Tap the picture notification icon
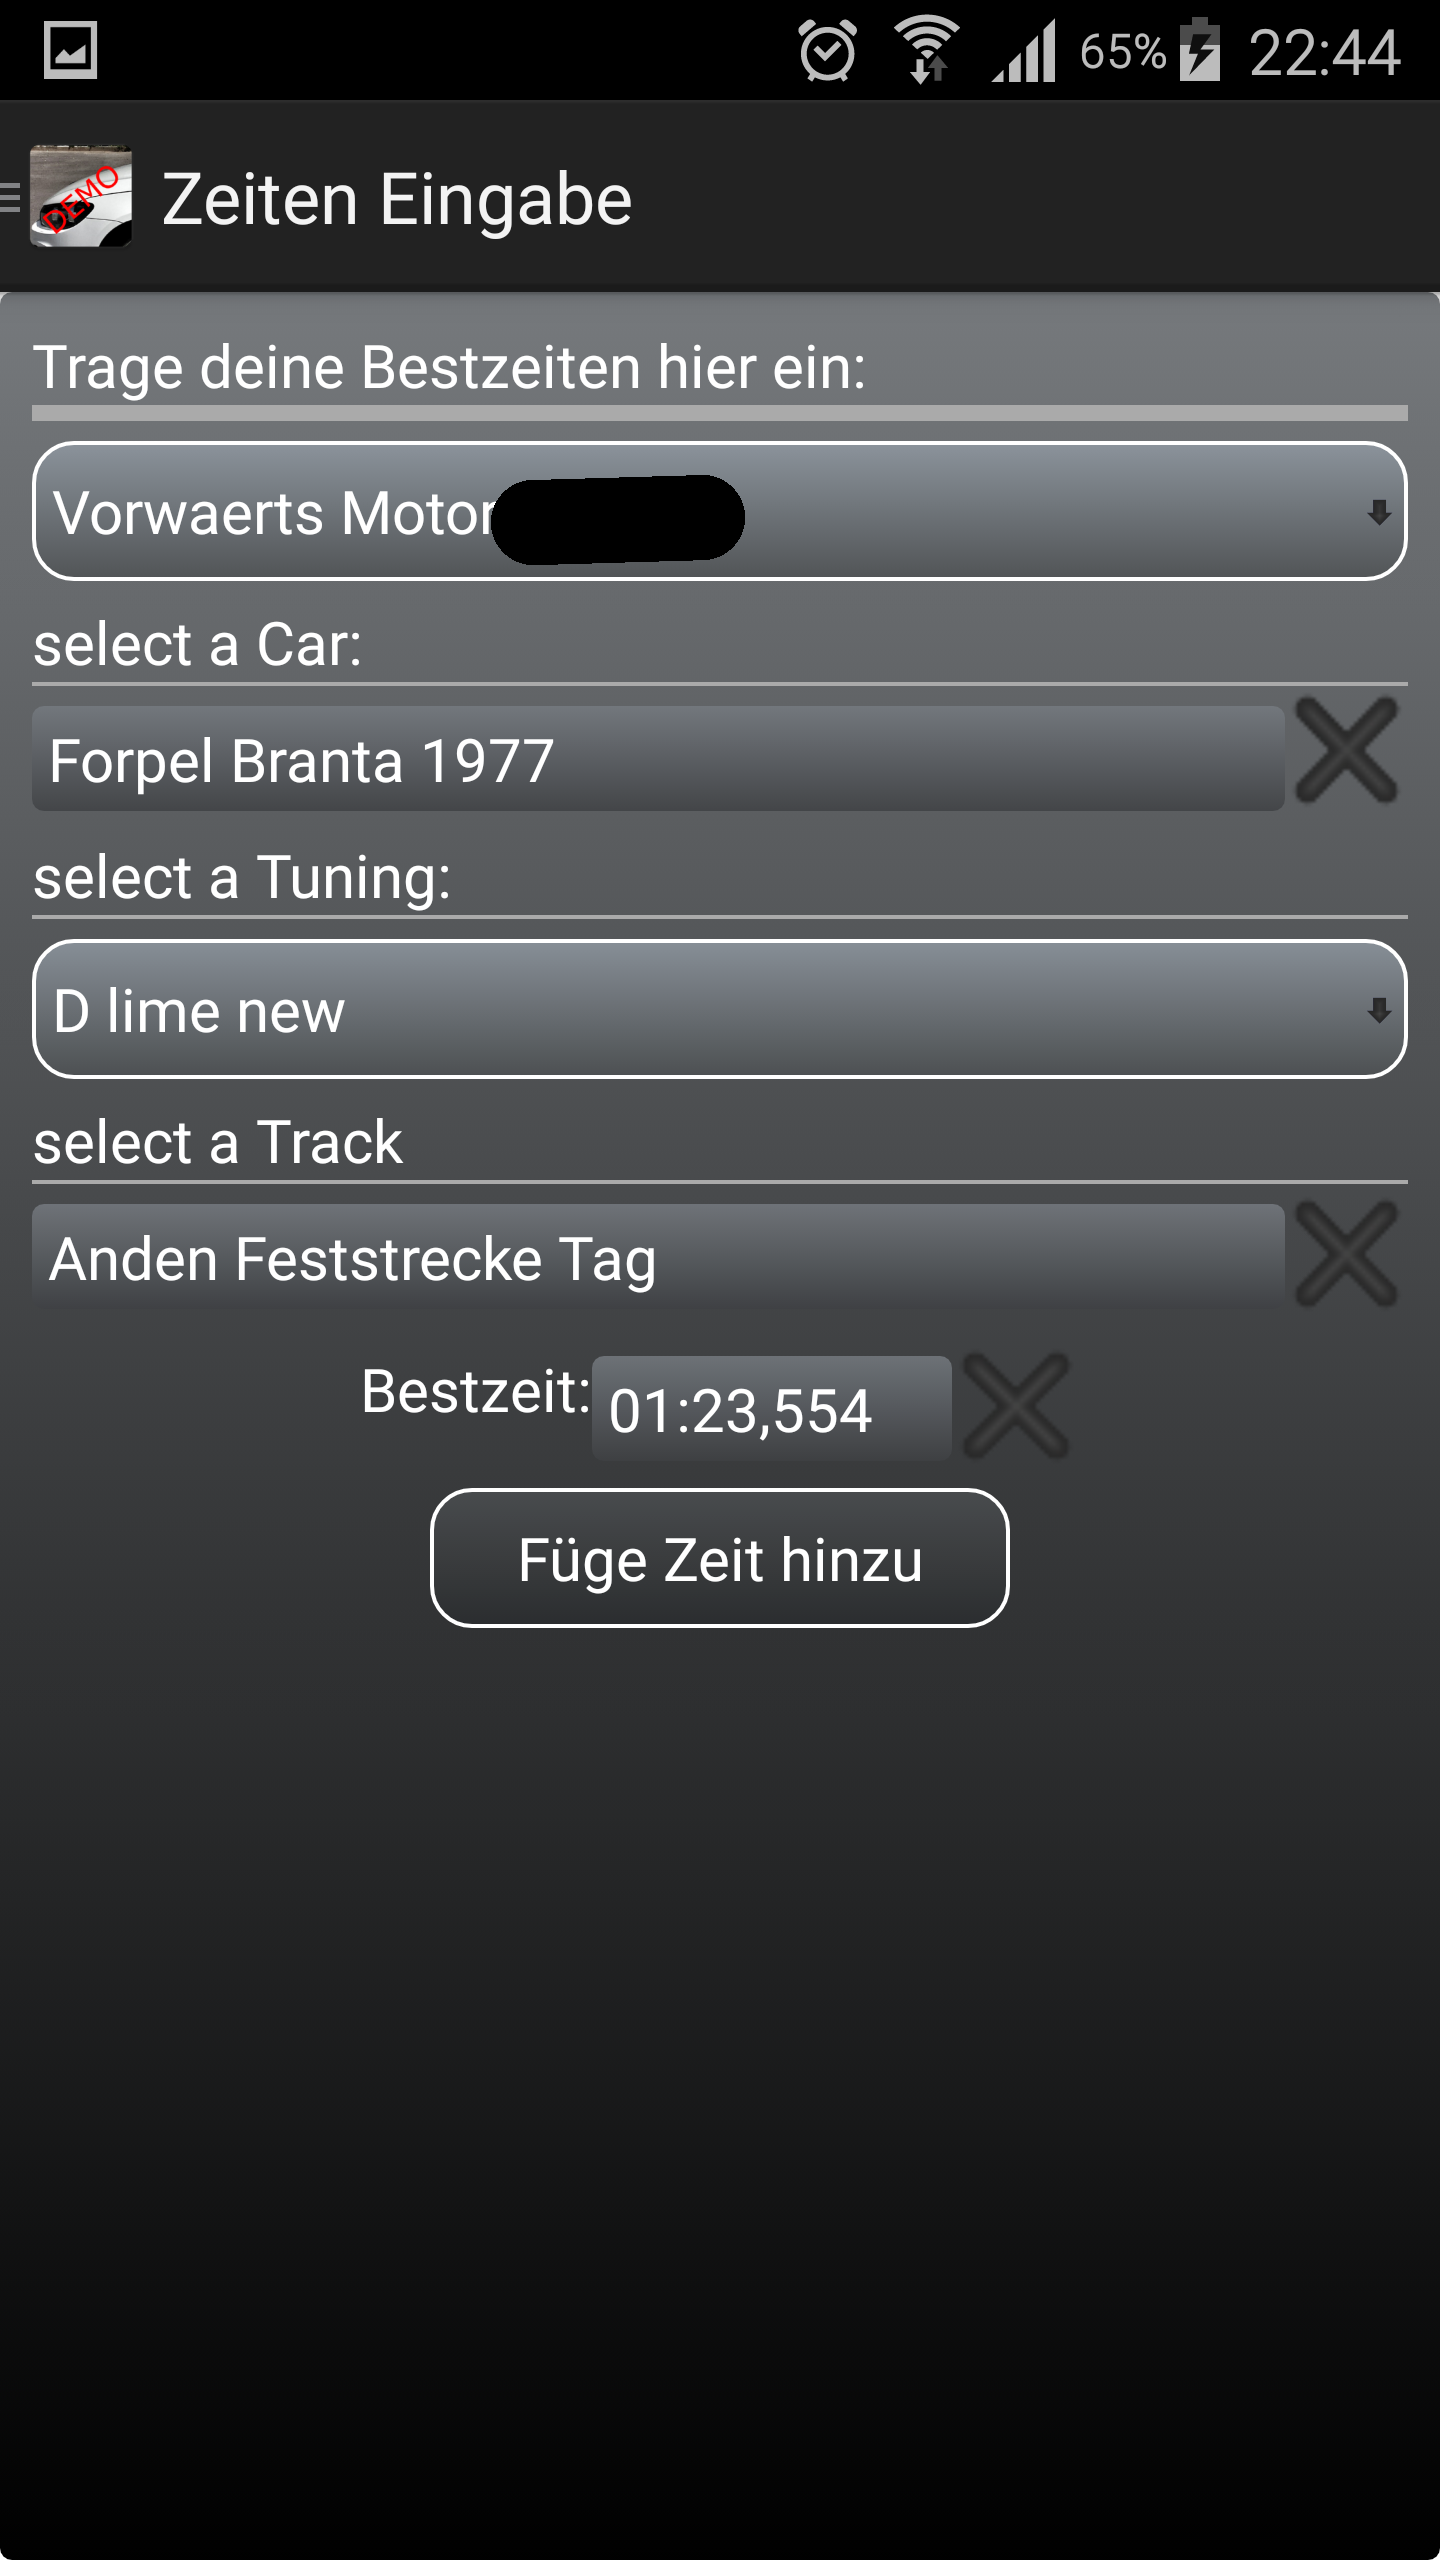The height and width of the screenshot is (2560, 1440). [70, 51]
